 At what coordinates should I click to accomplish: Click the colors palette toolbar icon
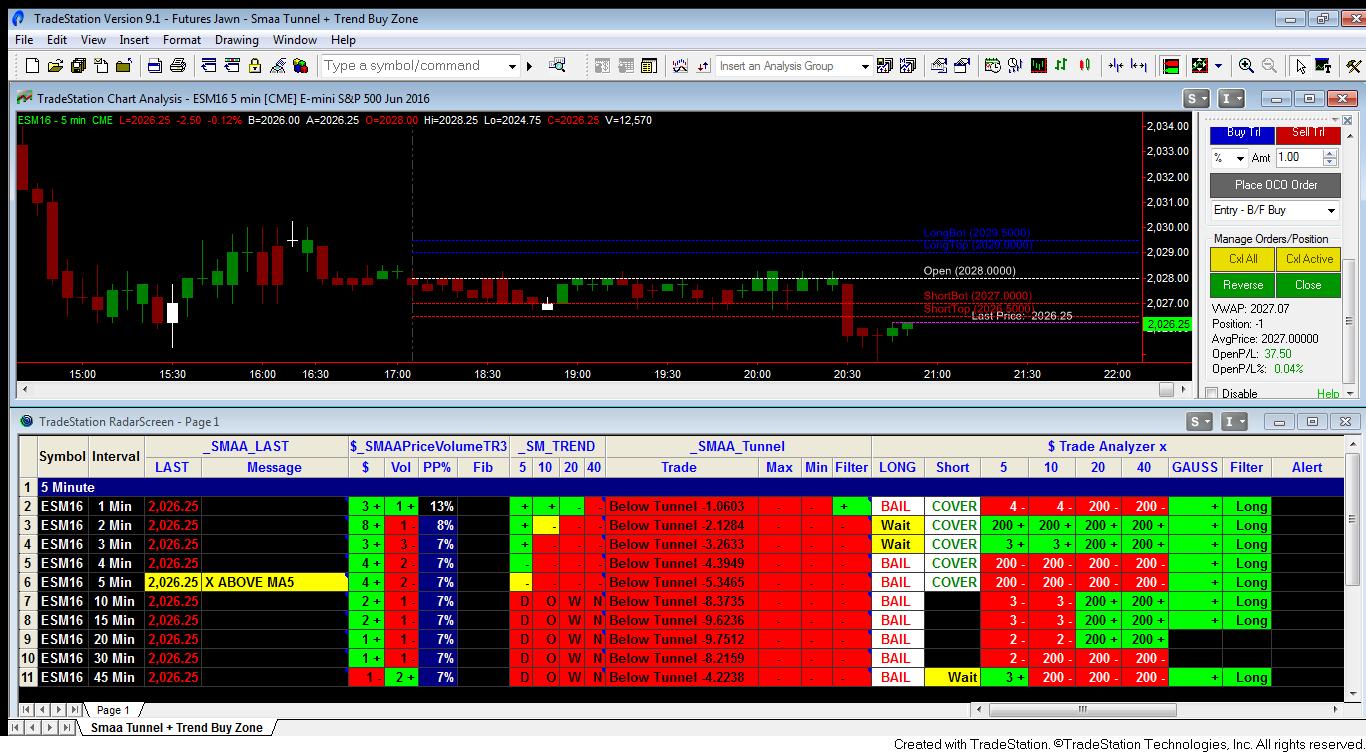[x=300, y=65]
